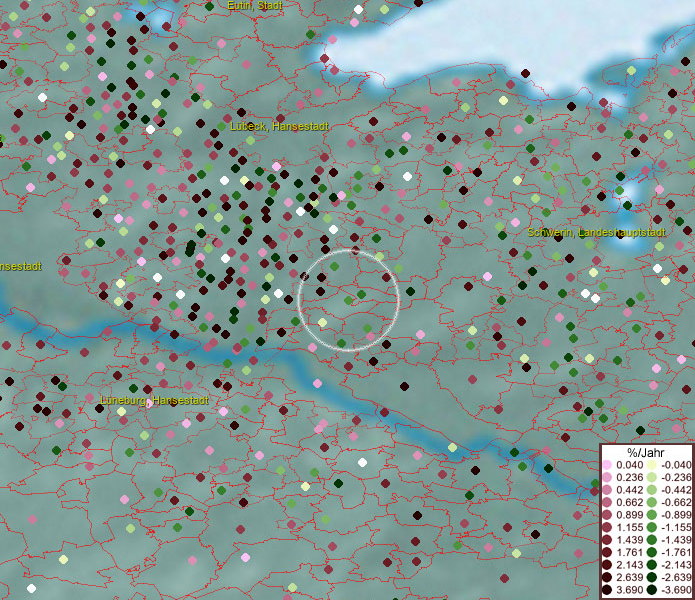Click the -0.040 pale yellow legend swatch
The image size is (695, 600).
pyautogui.click(x=650, y=465)
